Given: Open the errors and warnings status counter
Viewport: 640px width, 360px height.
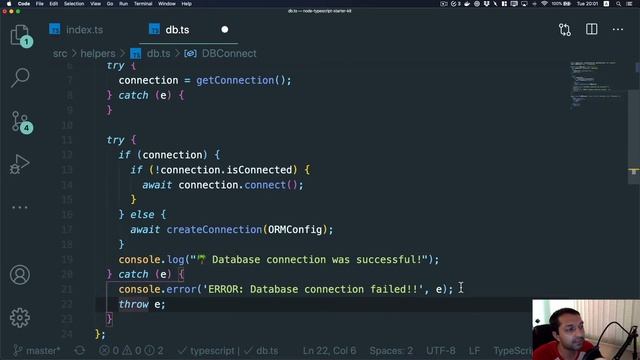Looking at the screenshot, I should pyautogui.click(x=131, y=351).
